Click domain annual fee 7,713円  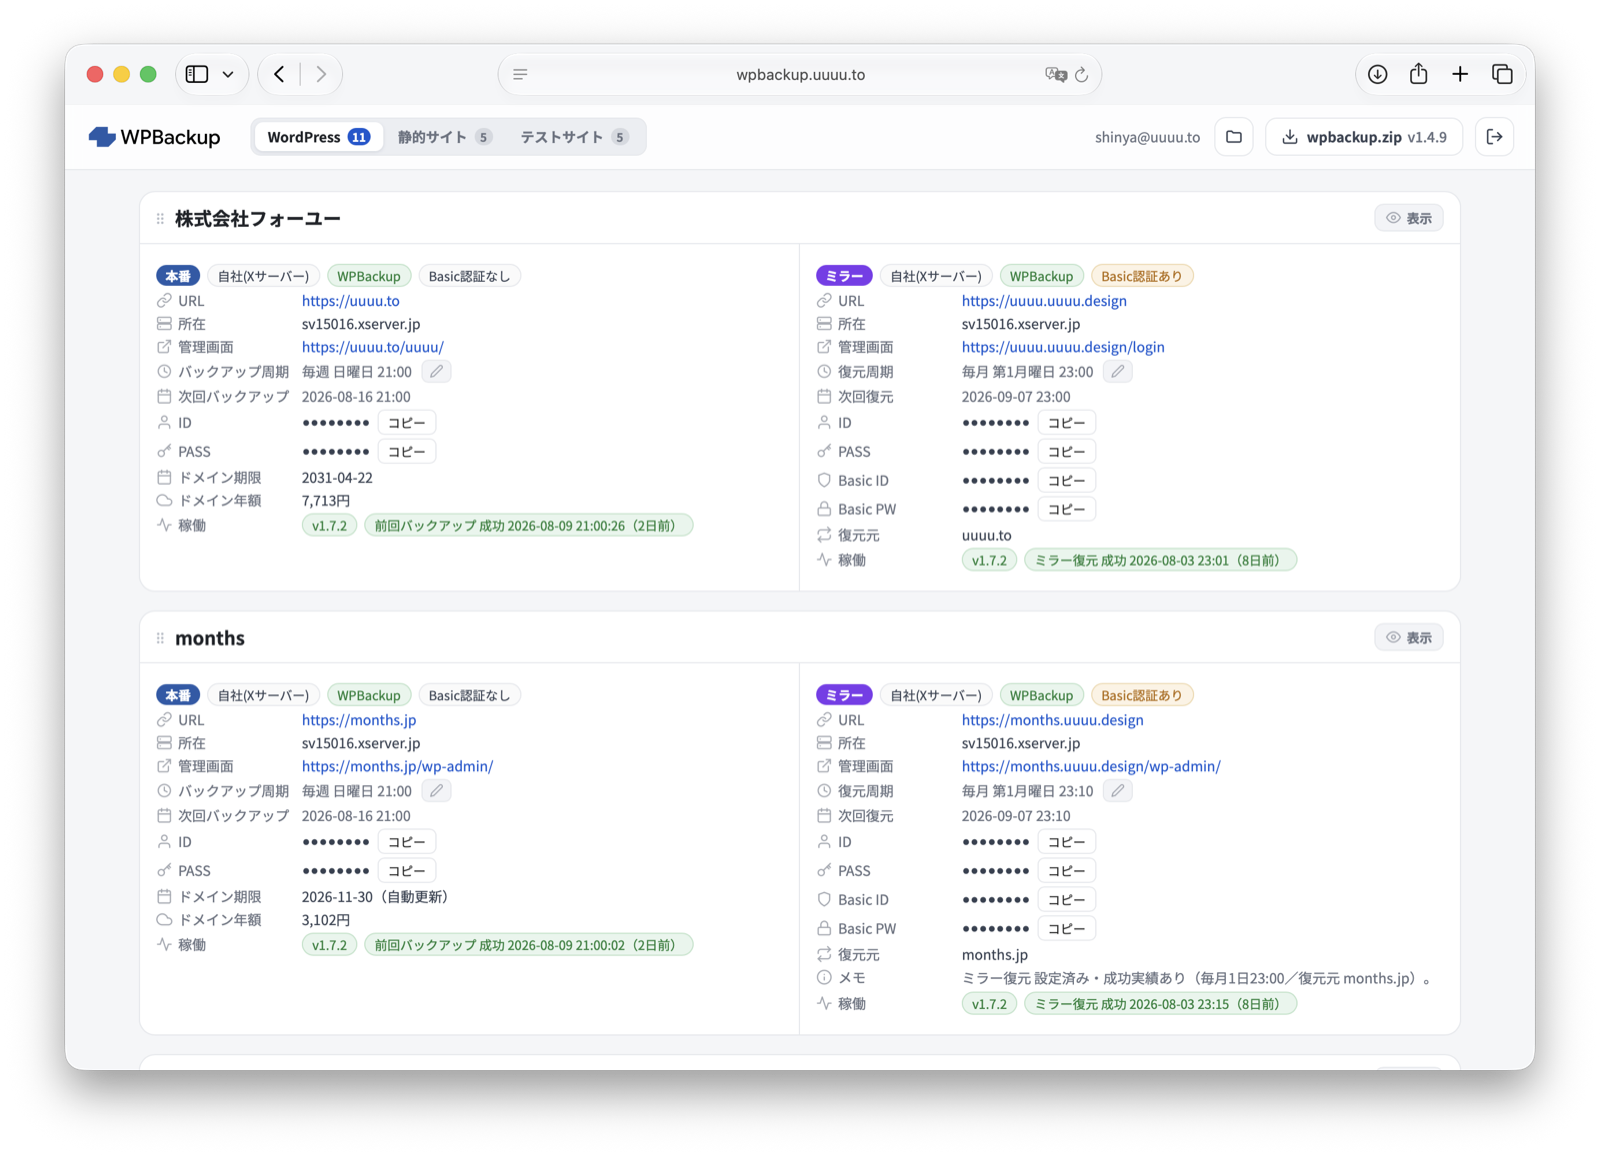[326, 501]
